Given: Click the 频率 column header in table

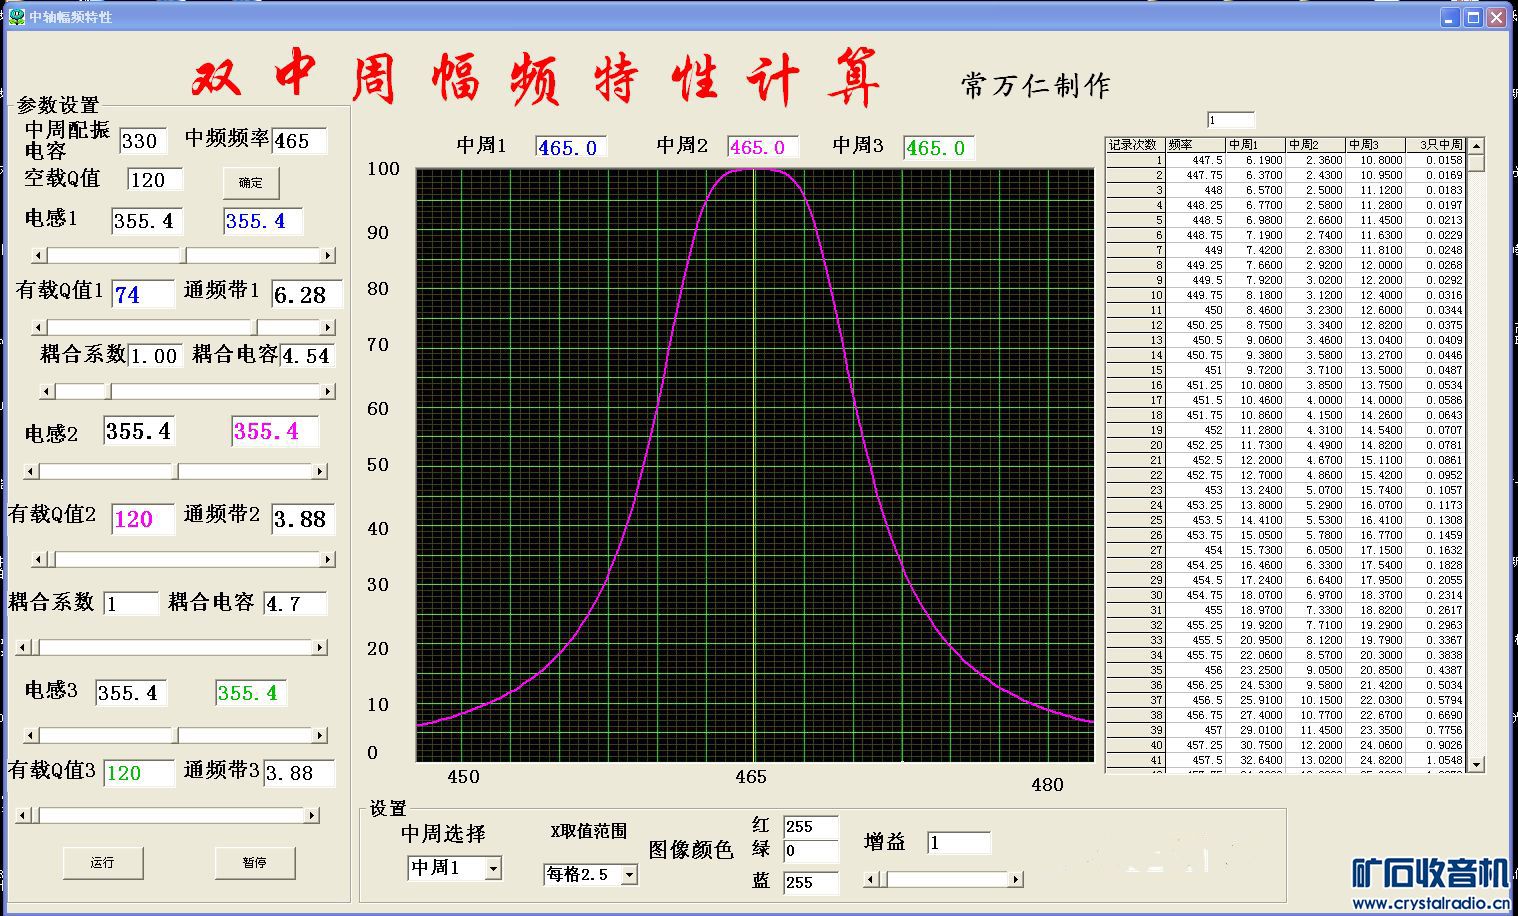Looking at the screenshot, I should point(1195,145).
